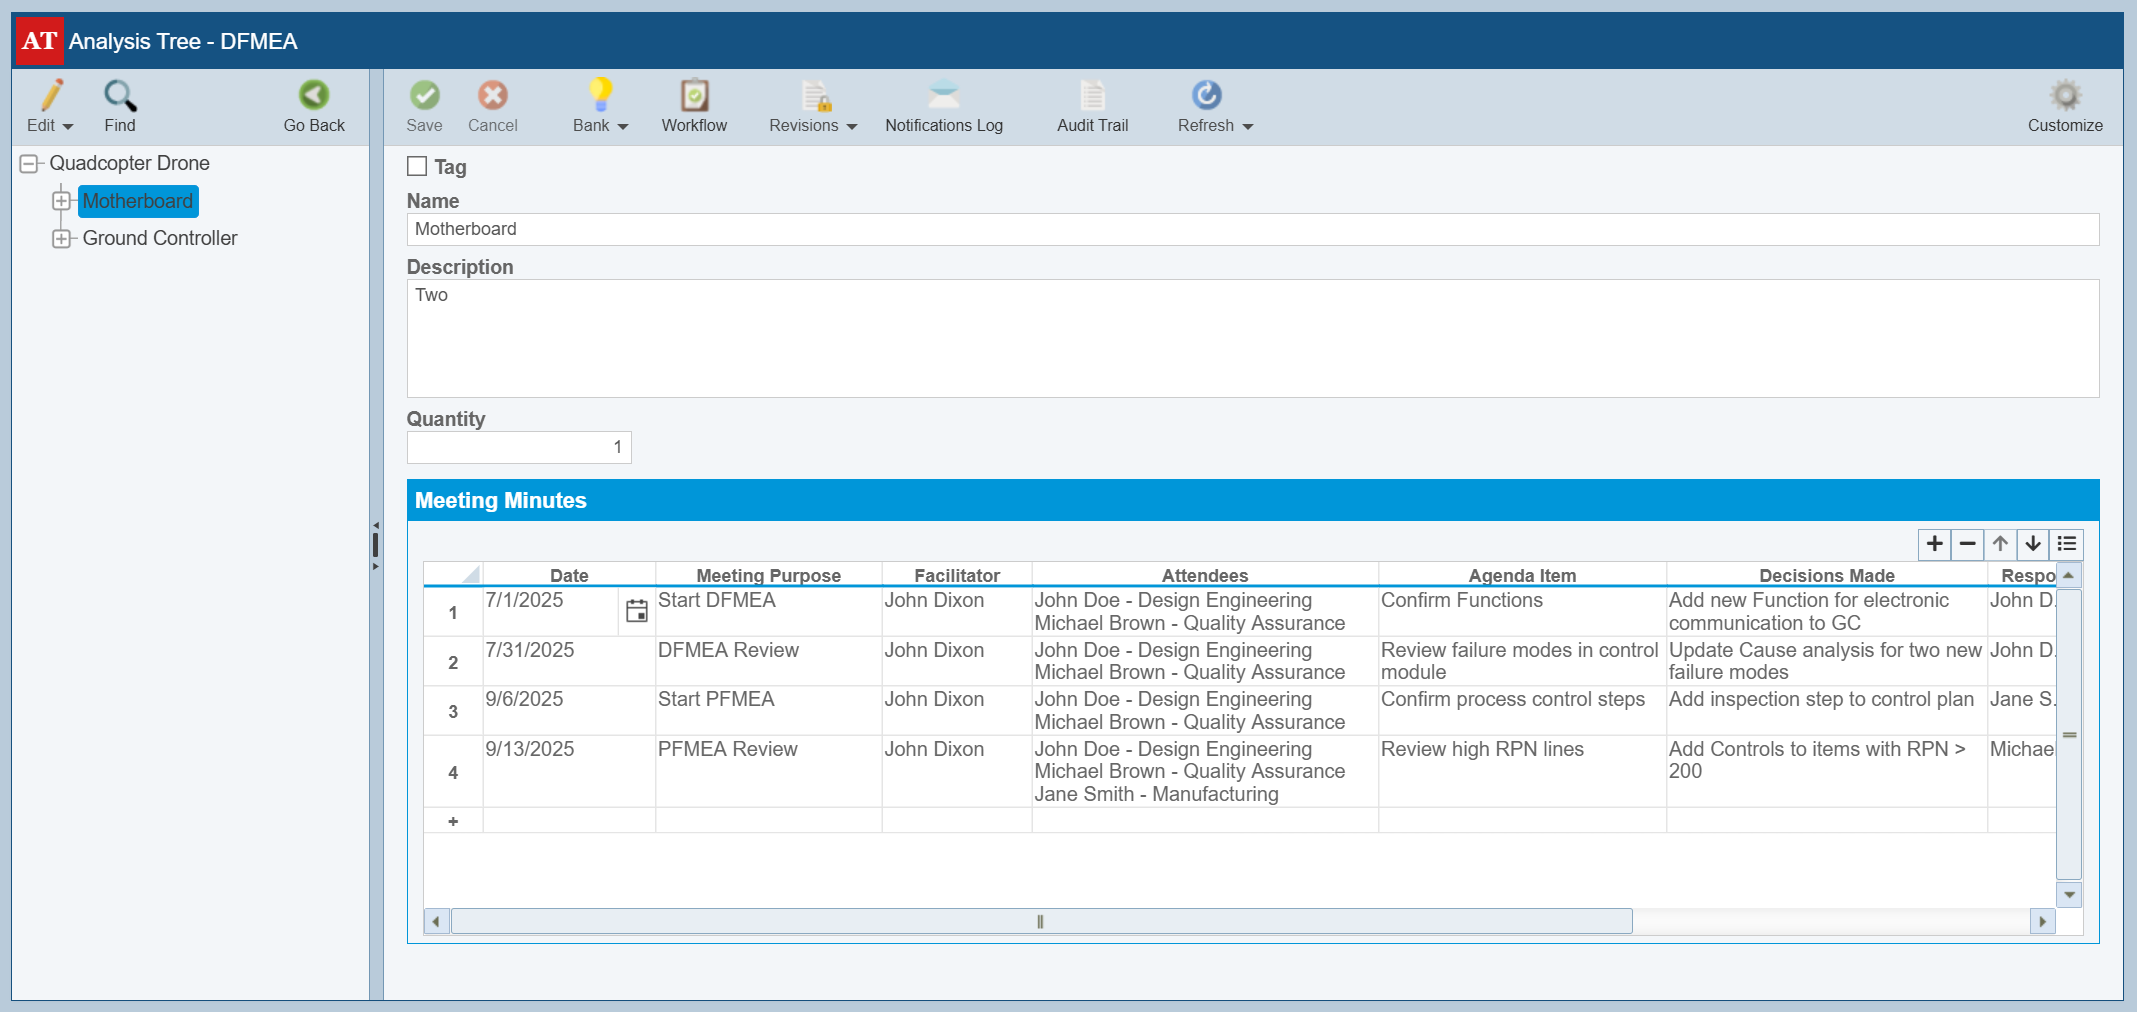The height and width of the screenshot is (1012, 2137).
Task: Click the Facilitator column header
Action: pos(957,575)
